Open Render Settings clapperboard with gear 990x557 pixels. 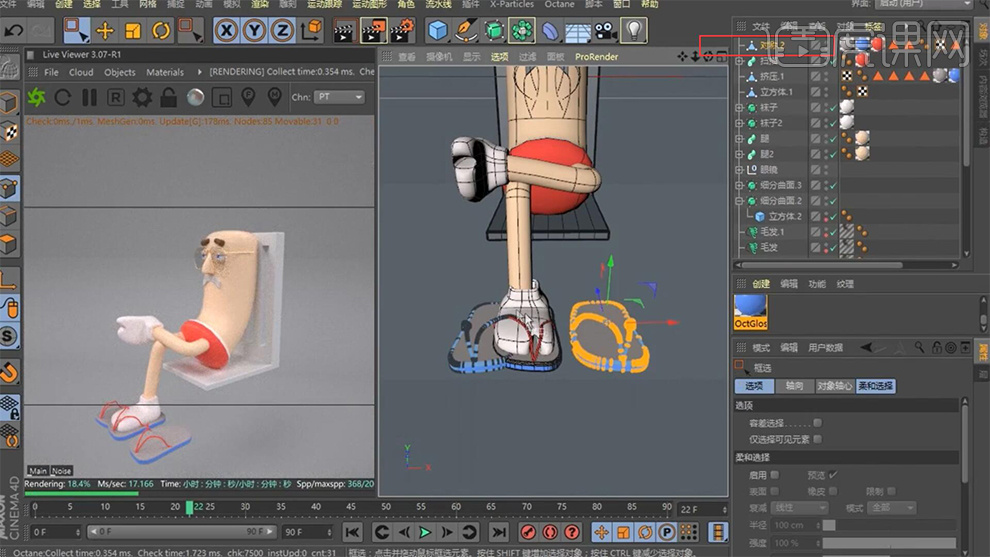pyautogui.click(x=403, y=30)
